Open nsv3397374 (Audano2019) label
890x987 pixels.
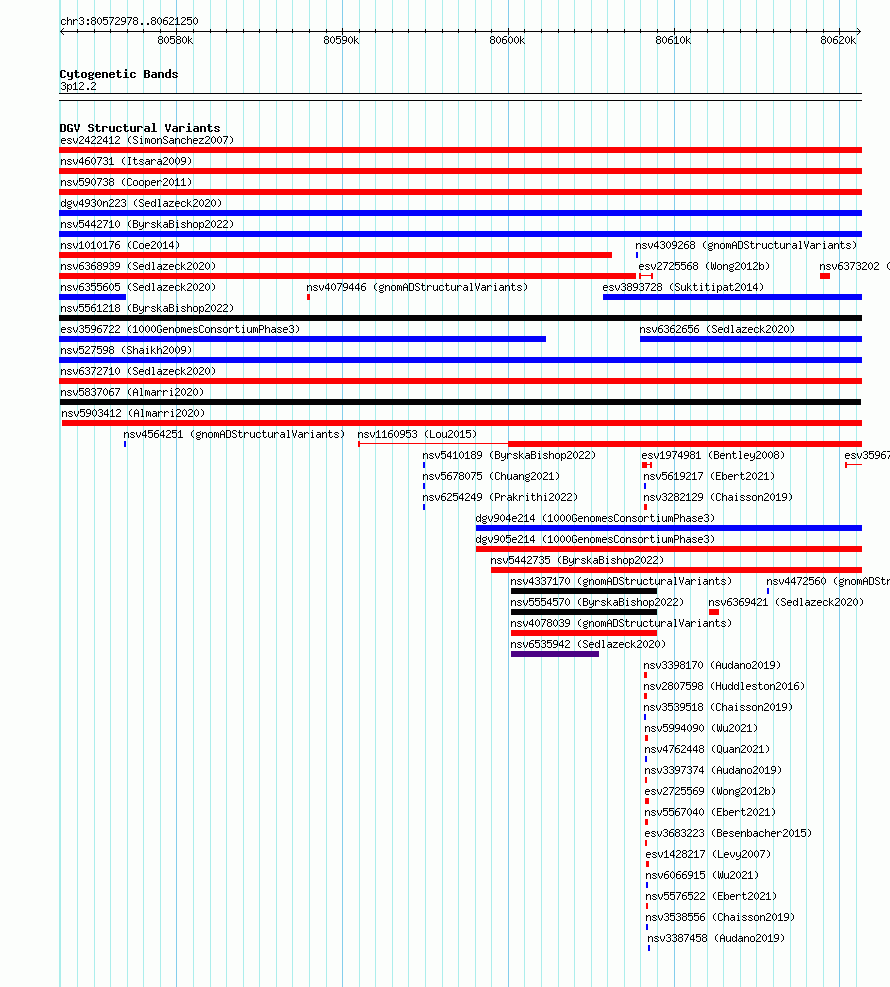tap(713, 770)
